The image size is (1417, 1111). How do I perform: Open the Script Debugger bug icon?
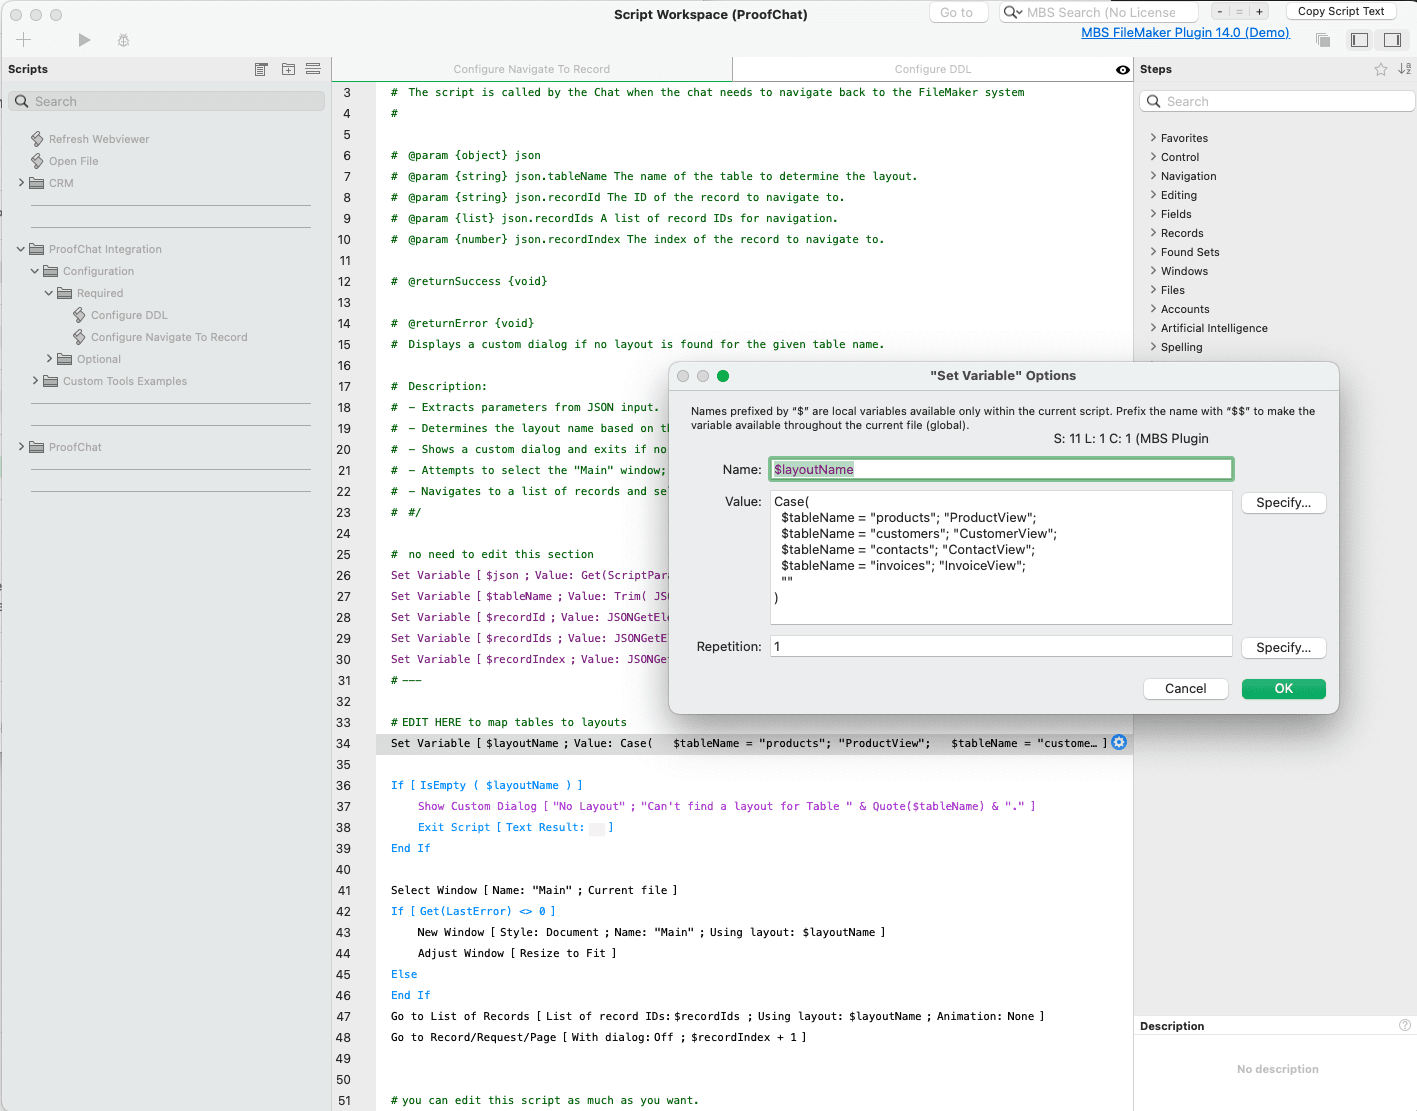[x=122, y=39]
